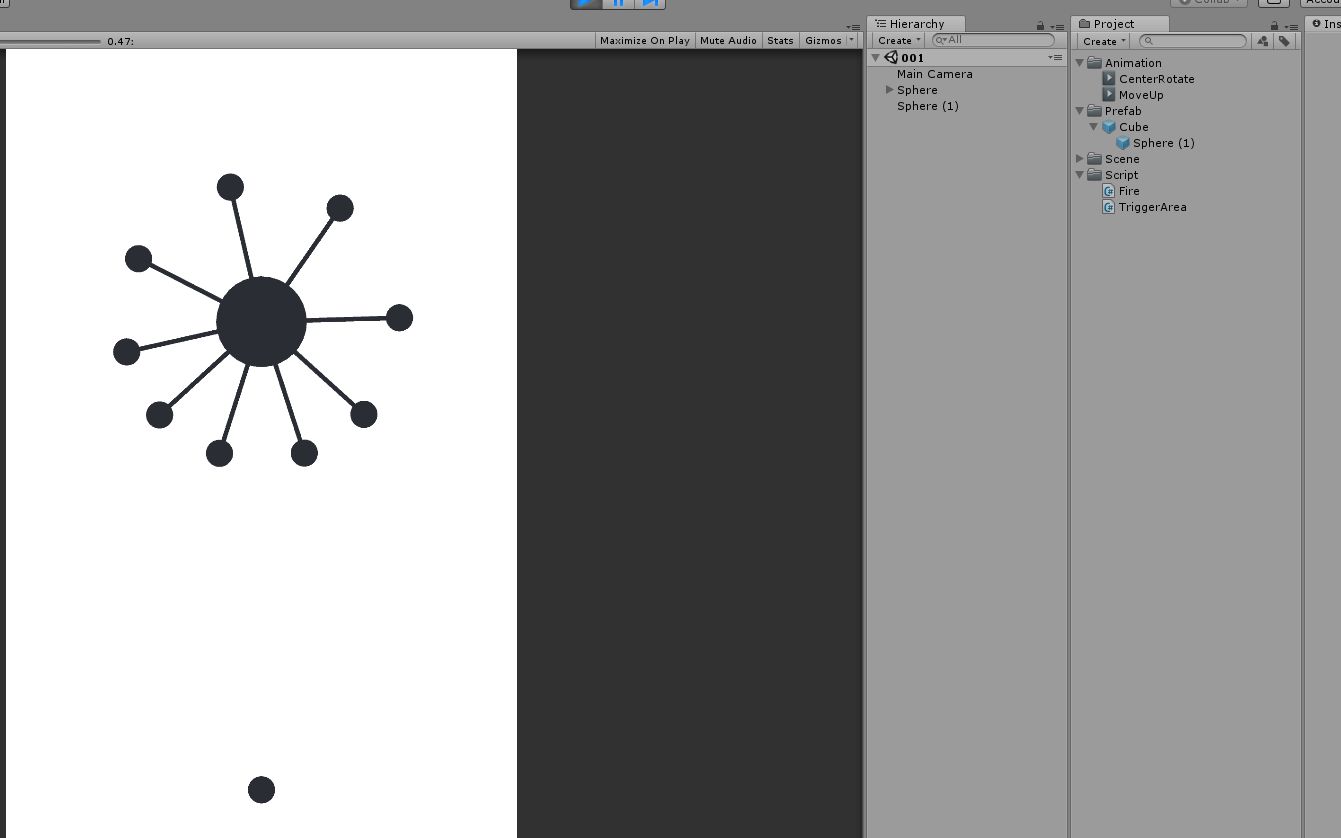The height and width of the screenshot is (838, 1341).
Task: Click the Script folder icon
Action: (x=1094, y=175)
